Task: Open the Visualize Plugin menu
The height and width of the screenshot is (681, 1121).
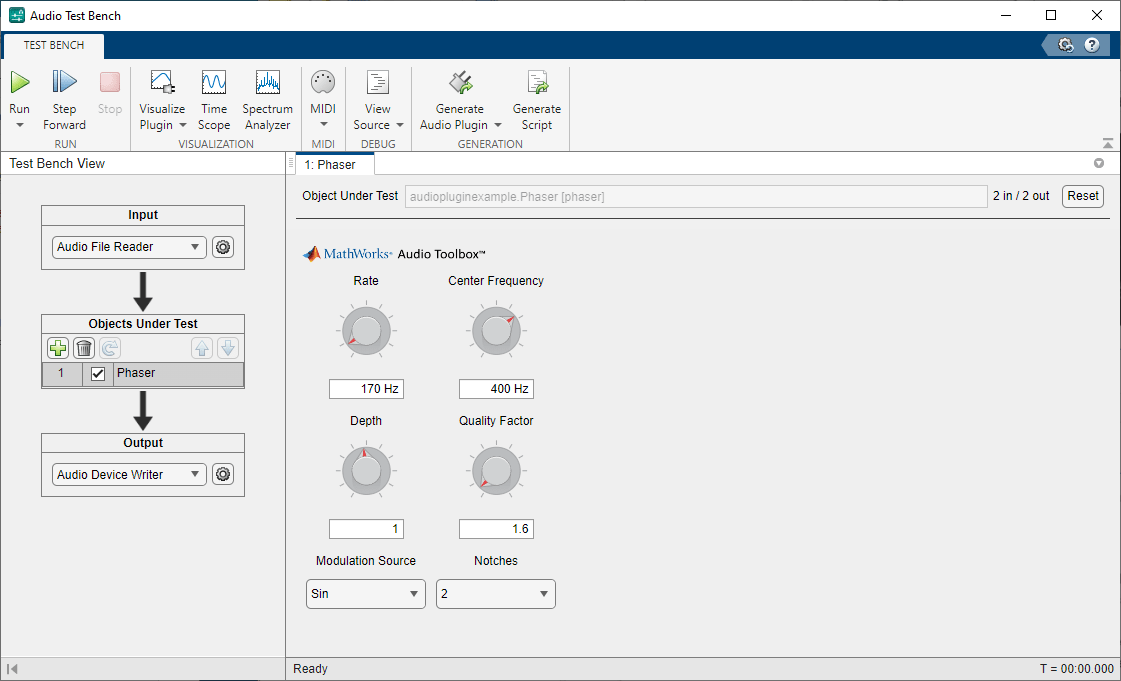Action: pyautogui.click(x=162, y=100)
